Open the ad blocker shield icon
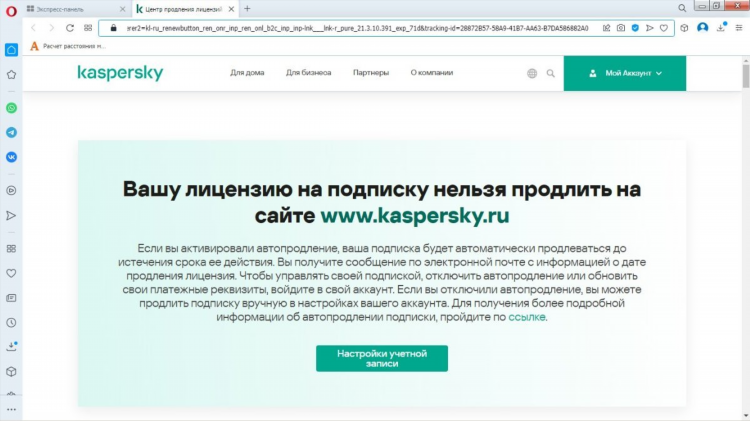The height and width of the screenshot is (421, 750). (x=635, y=28)
